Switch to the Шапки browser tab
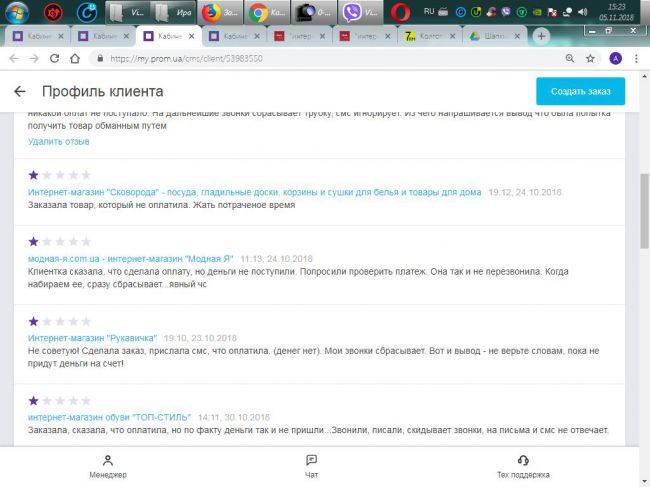 coord(494,36)
